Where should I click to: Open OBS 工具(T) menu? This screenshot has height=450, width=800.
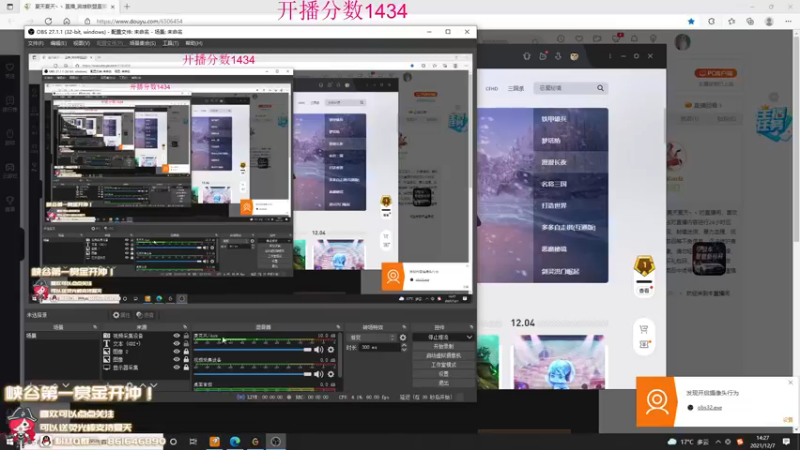[170, 43]
